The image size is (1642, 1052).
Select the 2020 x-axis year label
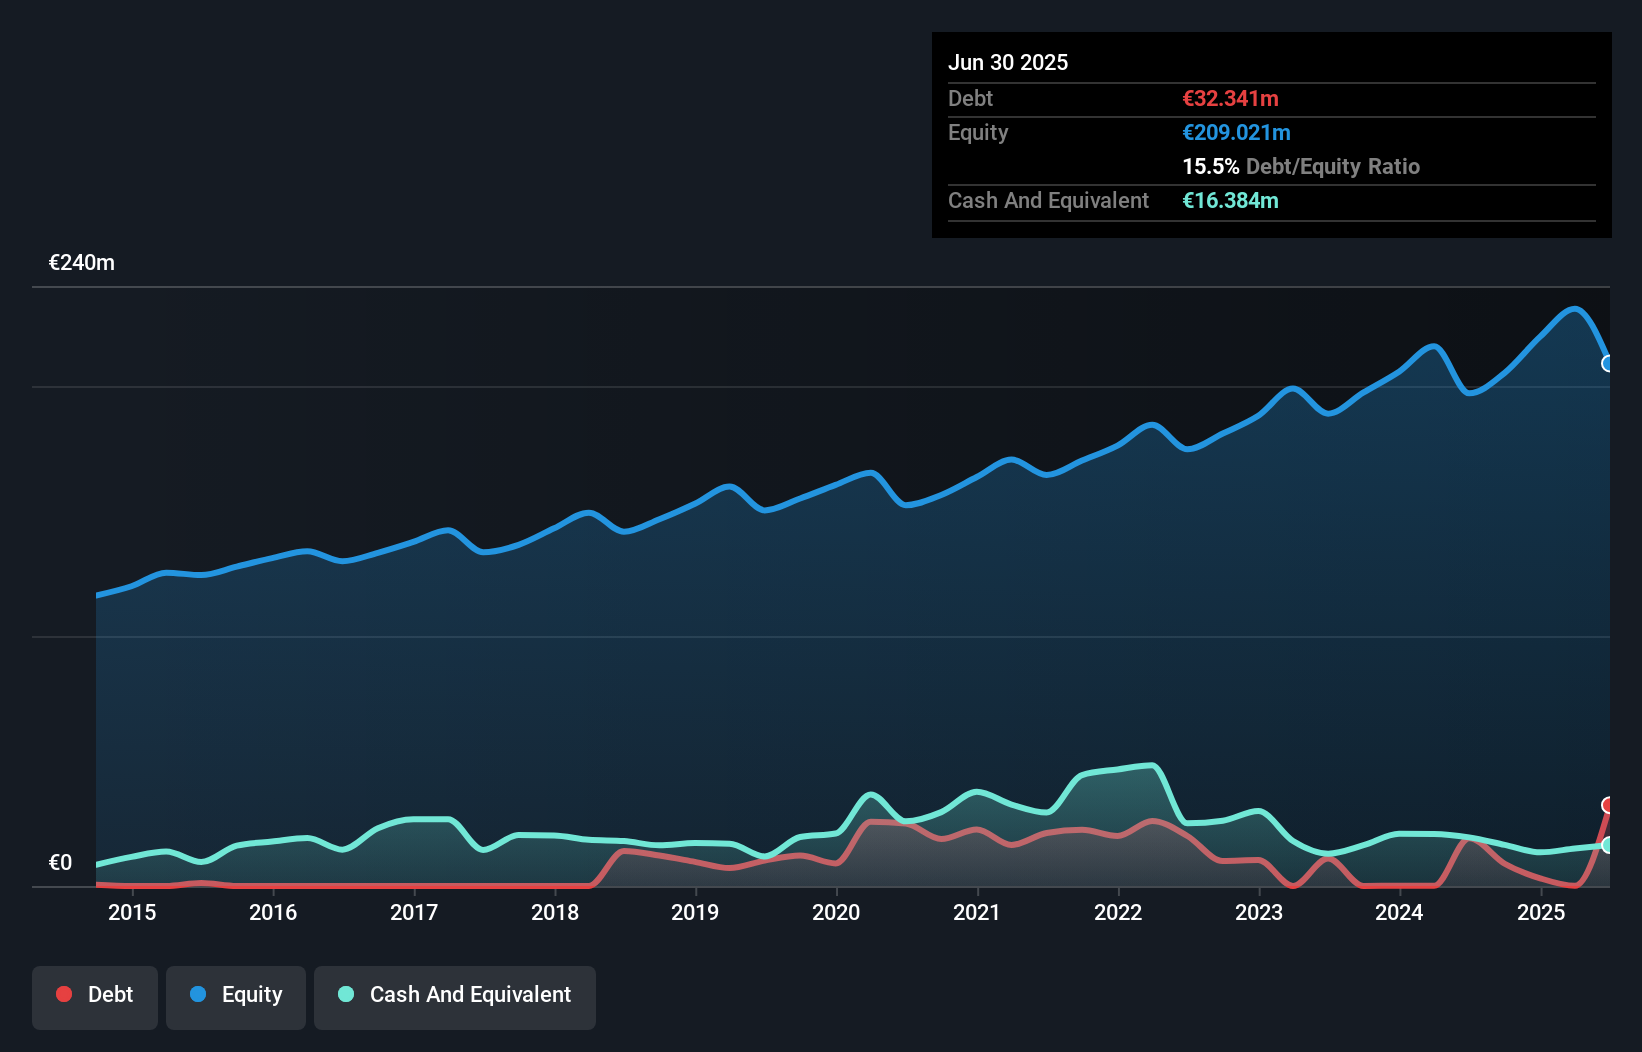click(x=836, y=912)
